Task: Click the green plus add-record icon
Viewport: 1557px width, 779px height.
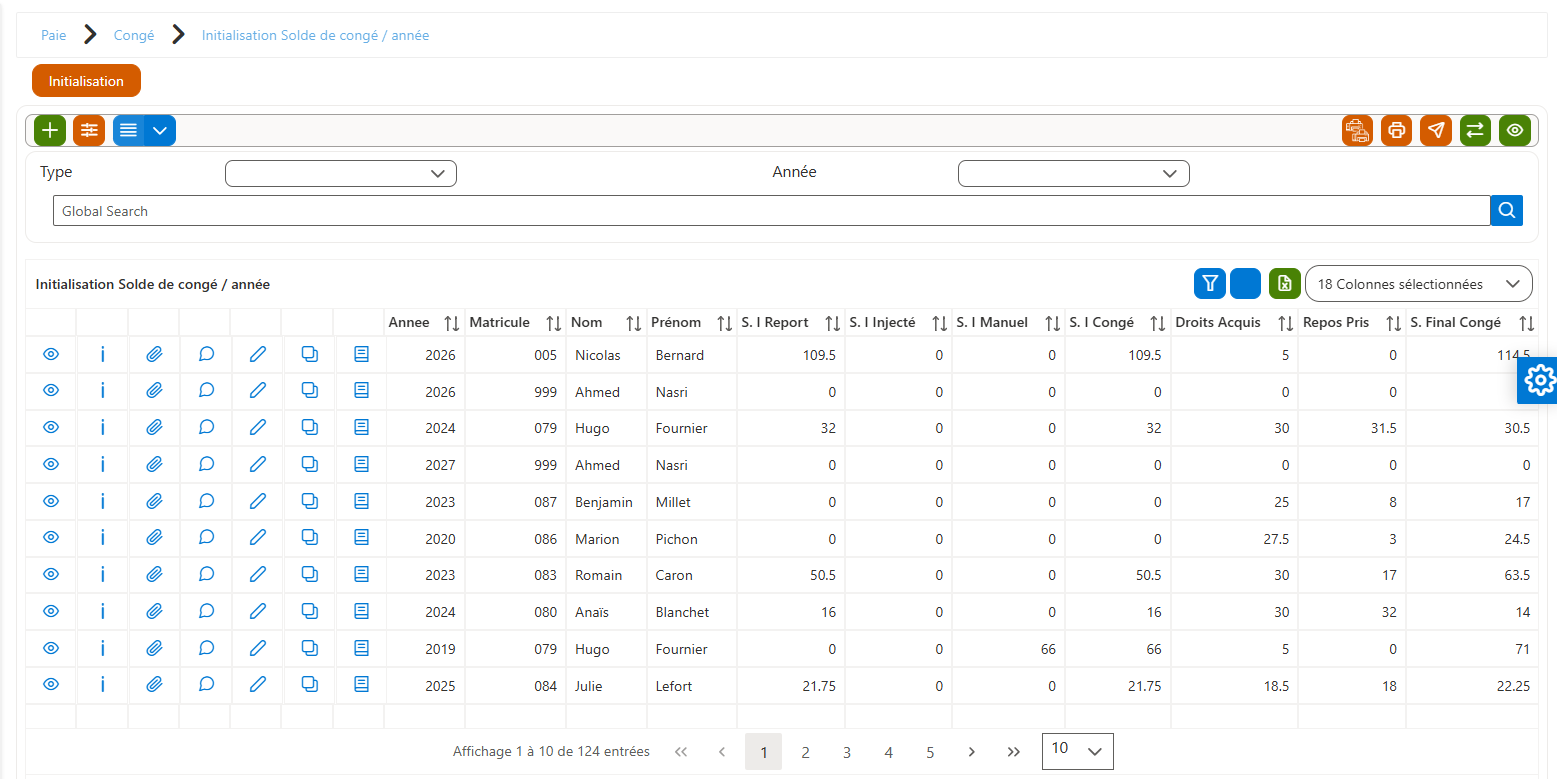Action: coord(50,130)
